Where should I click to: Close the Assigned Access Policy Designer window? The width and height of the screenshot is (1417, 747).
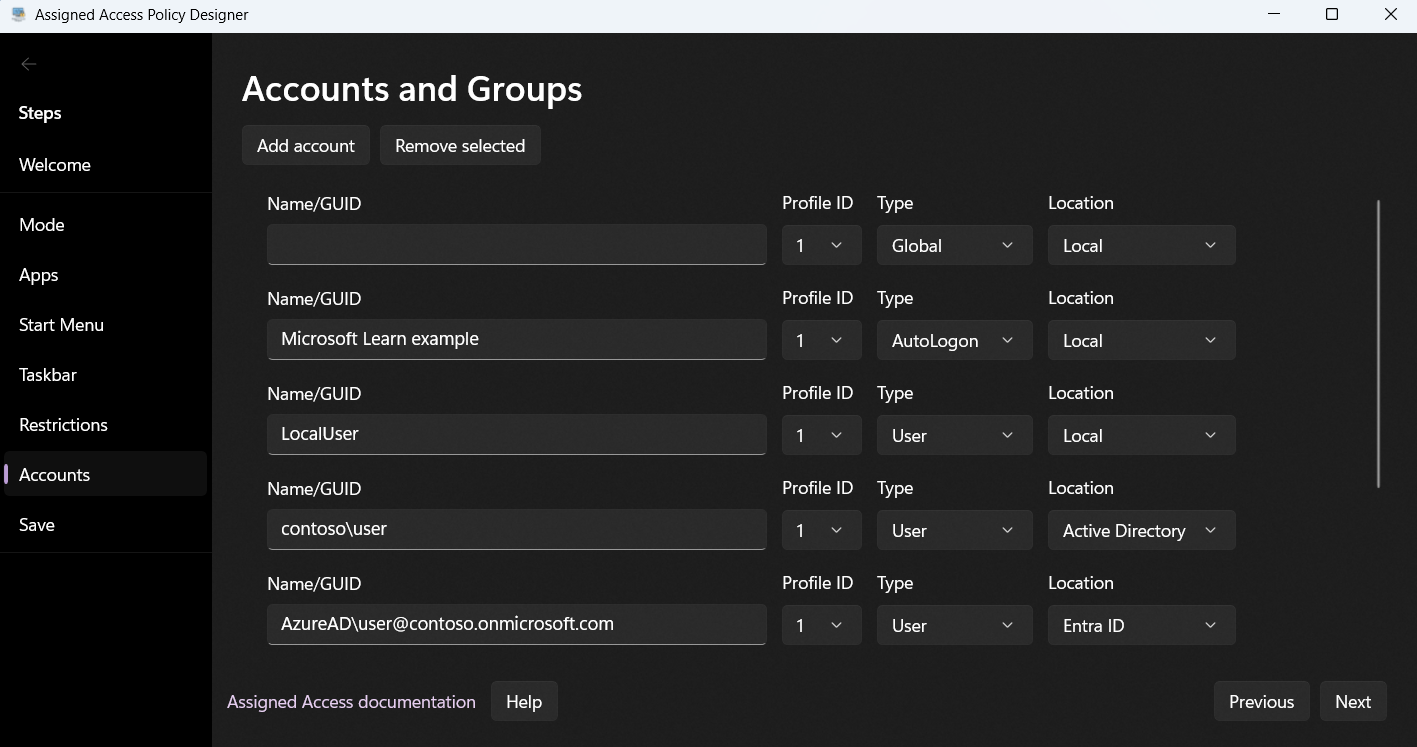coord(1390,15)
